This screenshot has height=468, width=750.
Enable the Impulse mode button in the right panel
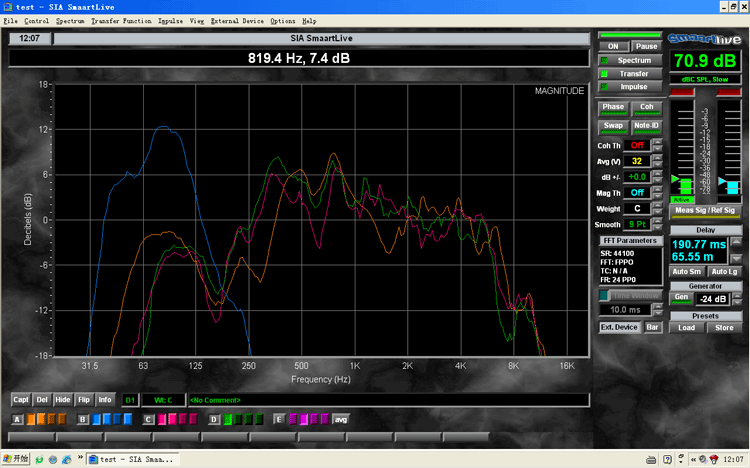click(x=630, y=87)
